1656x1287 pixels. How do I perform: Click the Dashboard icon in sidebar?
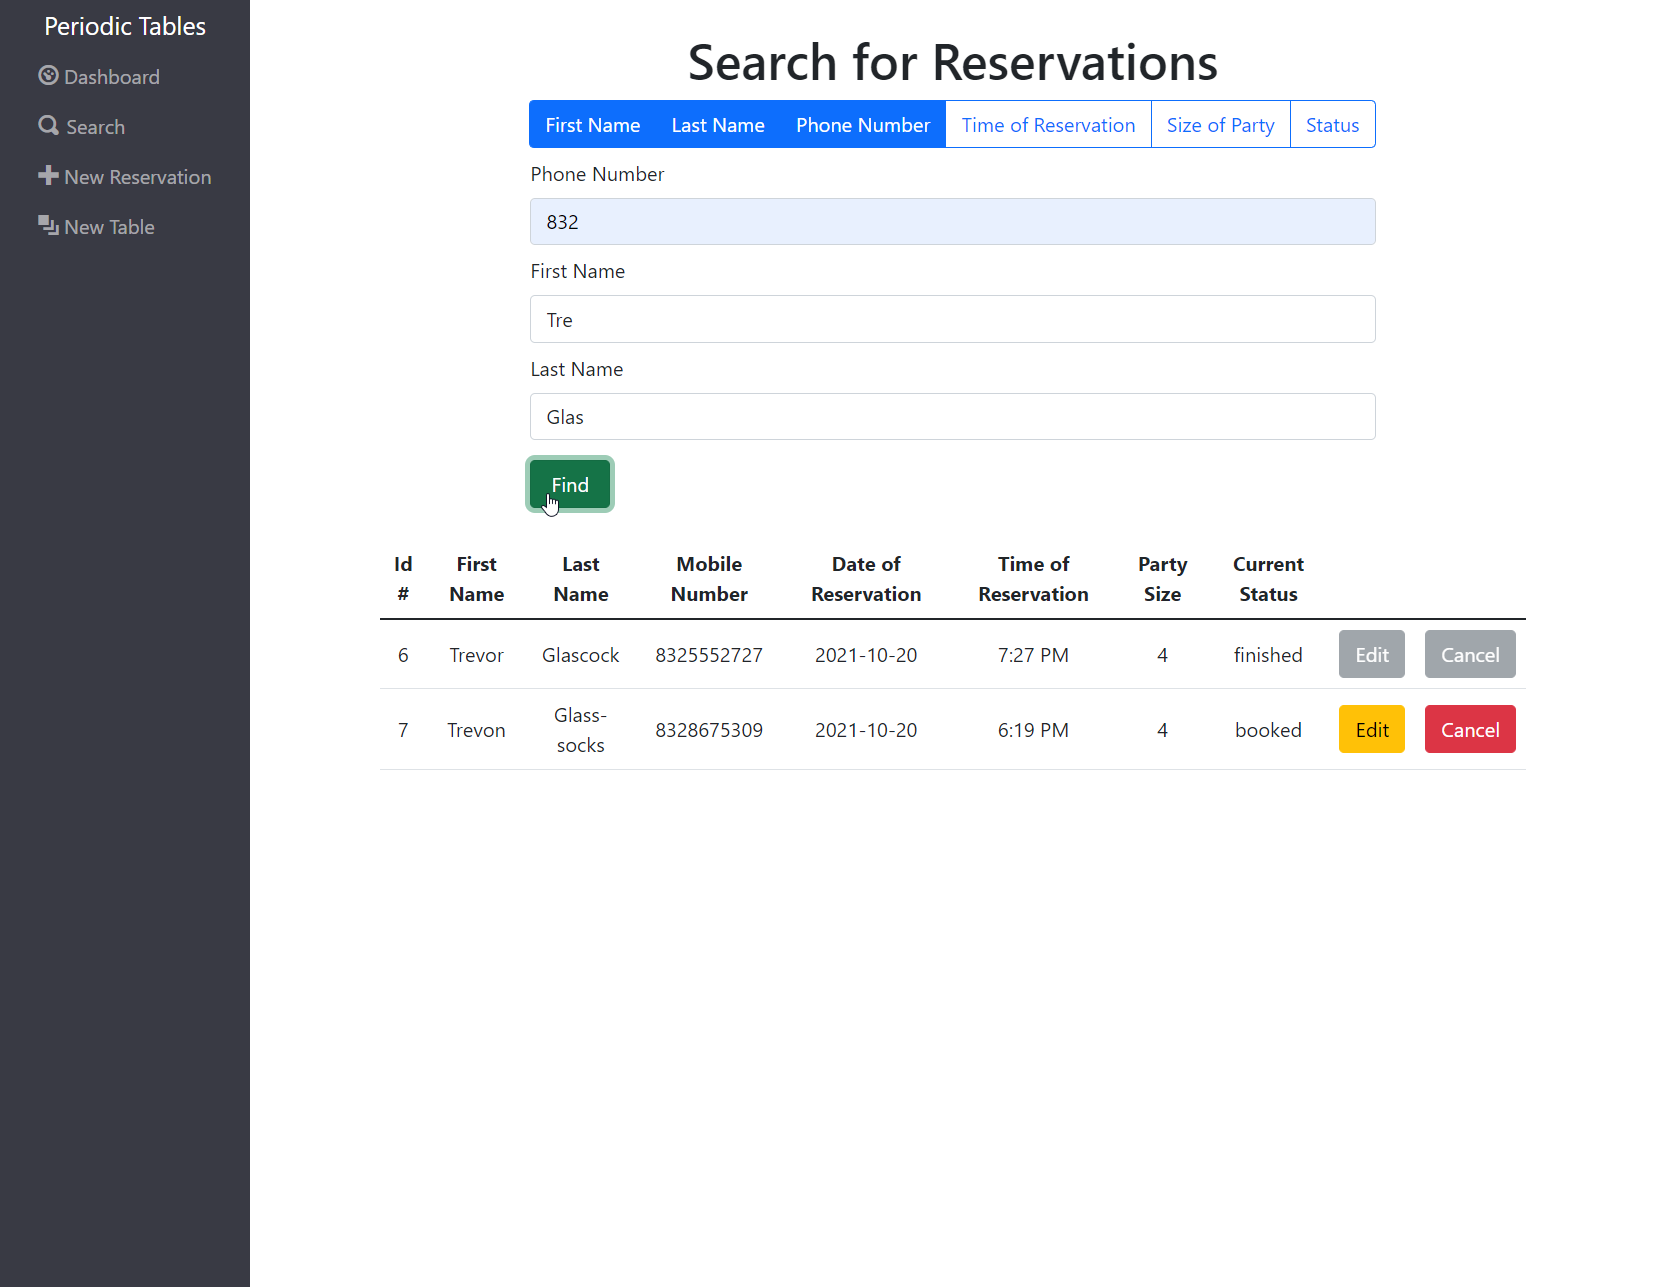click(48, 76)
